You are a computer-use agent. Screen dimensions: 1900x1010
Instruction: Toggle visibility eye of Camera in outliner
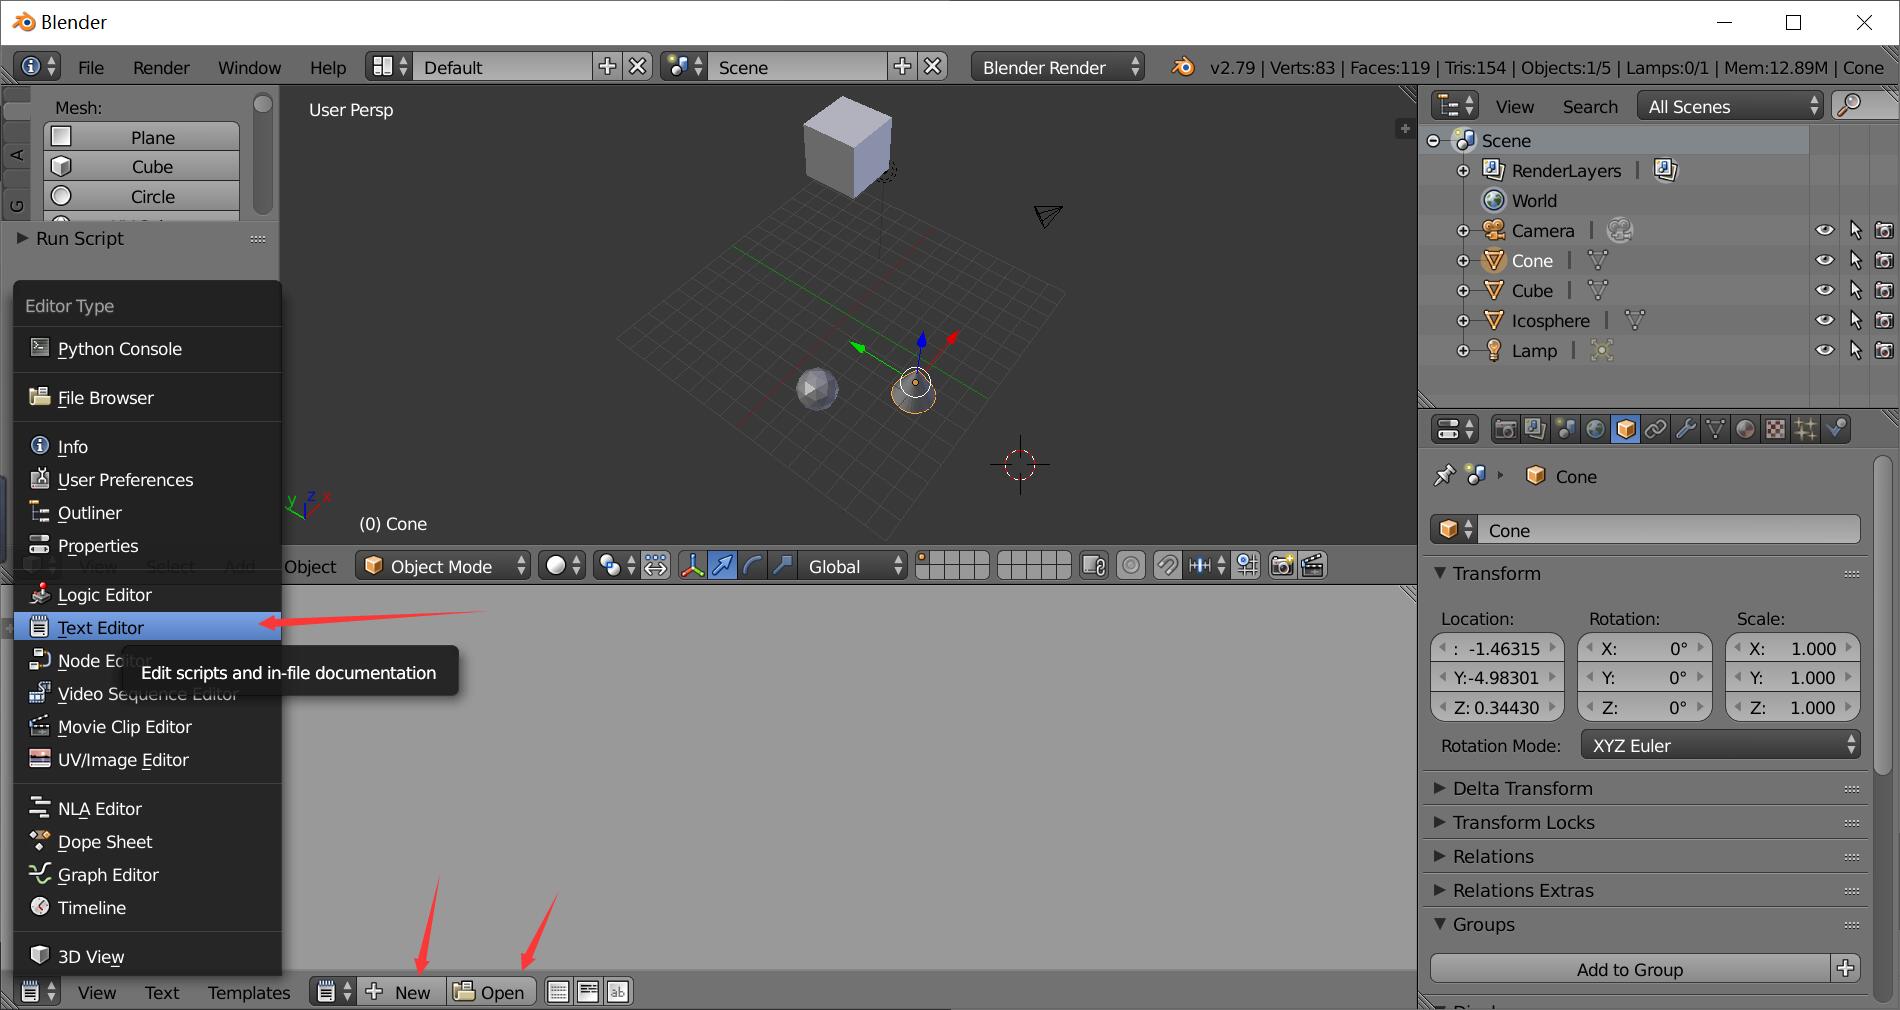point(1825,230)
